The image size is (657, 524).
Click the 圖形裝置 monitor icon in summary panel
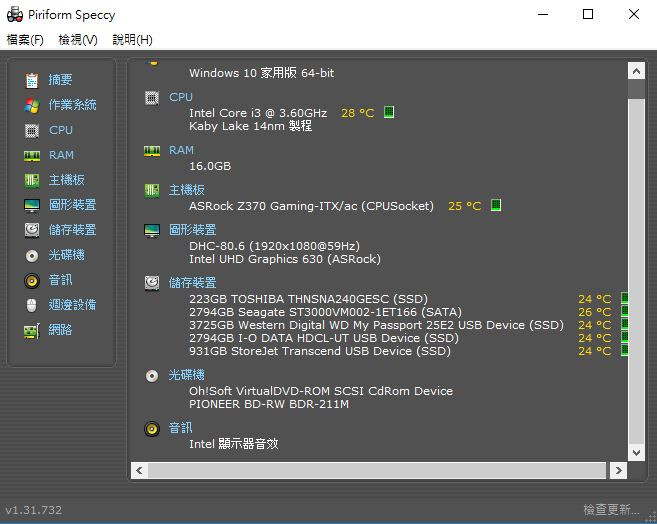click(152, 230)
